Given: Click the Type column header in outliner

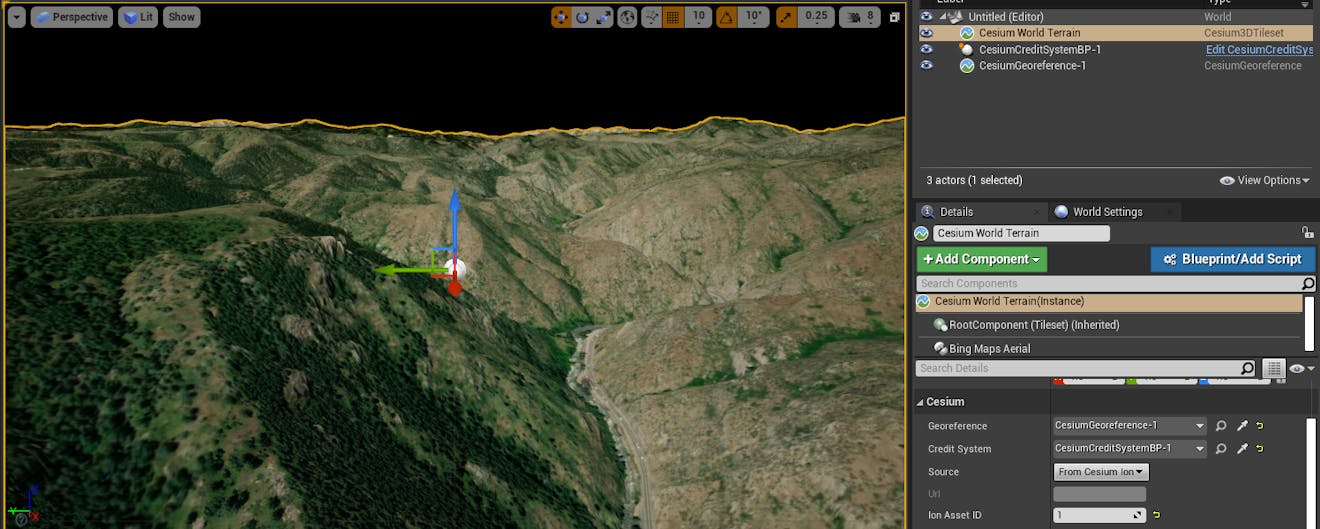Looking at the screenshot, I should tap(1218, 3).
